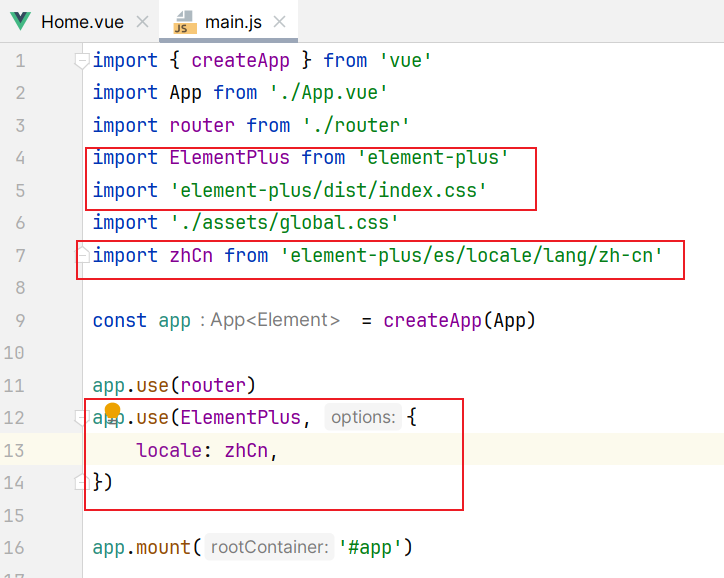This screenshot has height=578, width=724.
Task: Click the 'rootContainer:' inlay hint on line 16
Action: point(269,548)
